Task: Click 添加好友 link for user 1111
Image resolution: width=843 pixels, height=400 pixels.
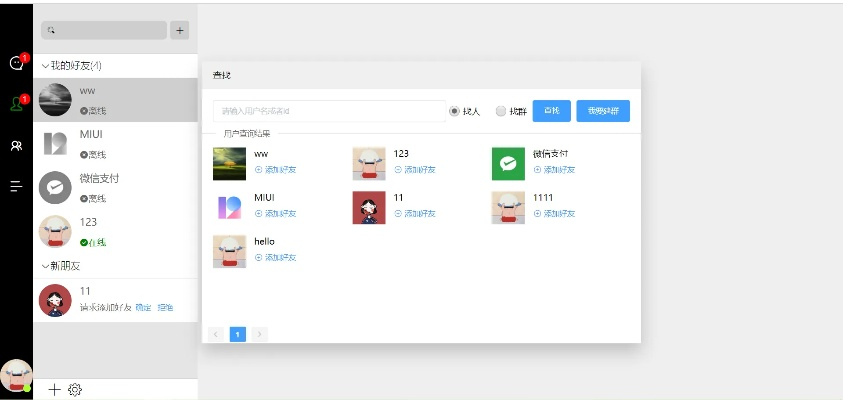Action: tap(559, 213)
